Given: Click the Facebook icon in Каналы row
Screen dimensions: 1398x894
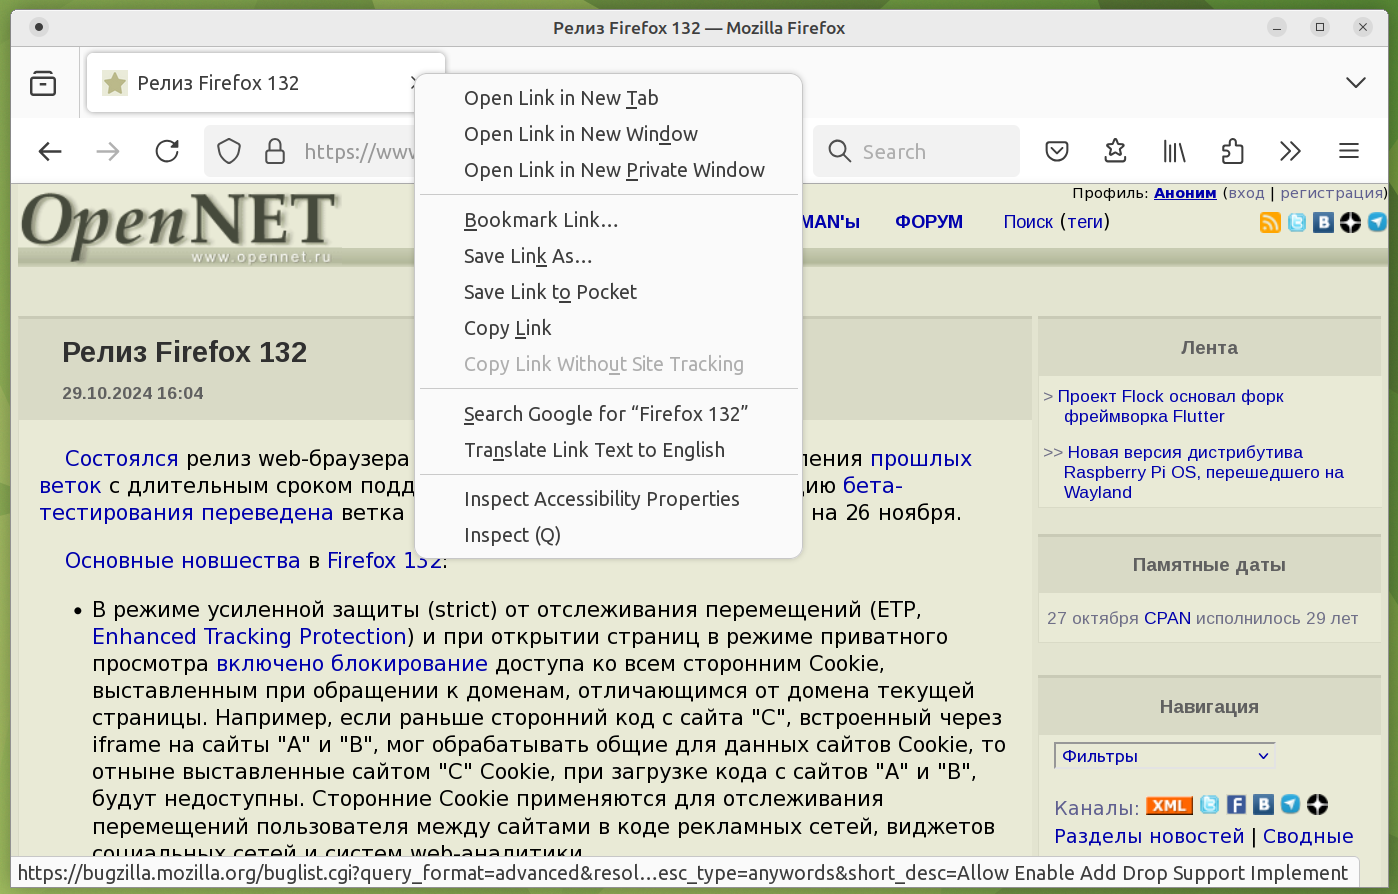Looking at the screenshot, I should 1236,805.
